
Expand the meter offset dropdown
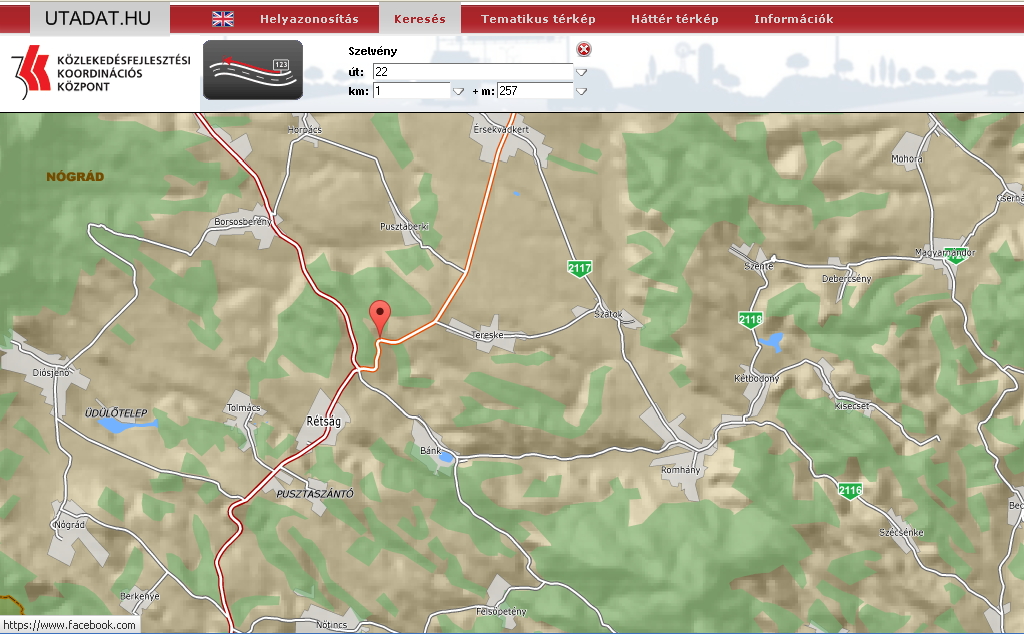click(580, 91)
